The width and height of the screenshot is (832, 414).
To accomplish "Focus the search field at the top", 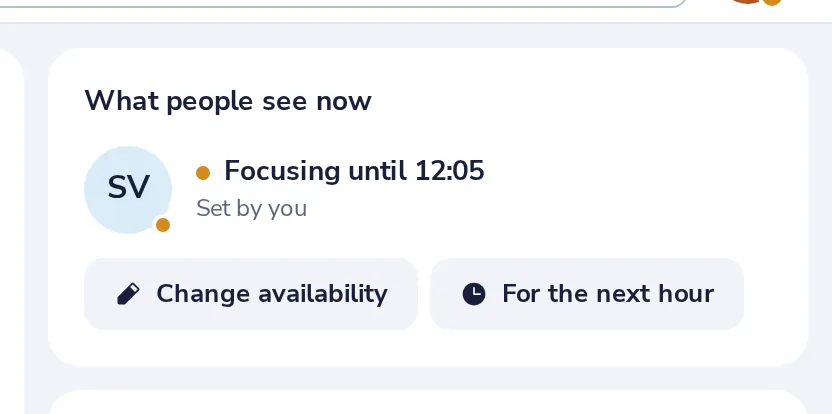I will click(x=340, y=3).
